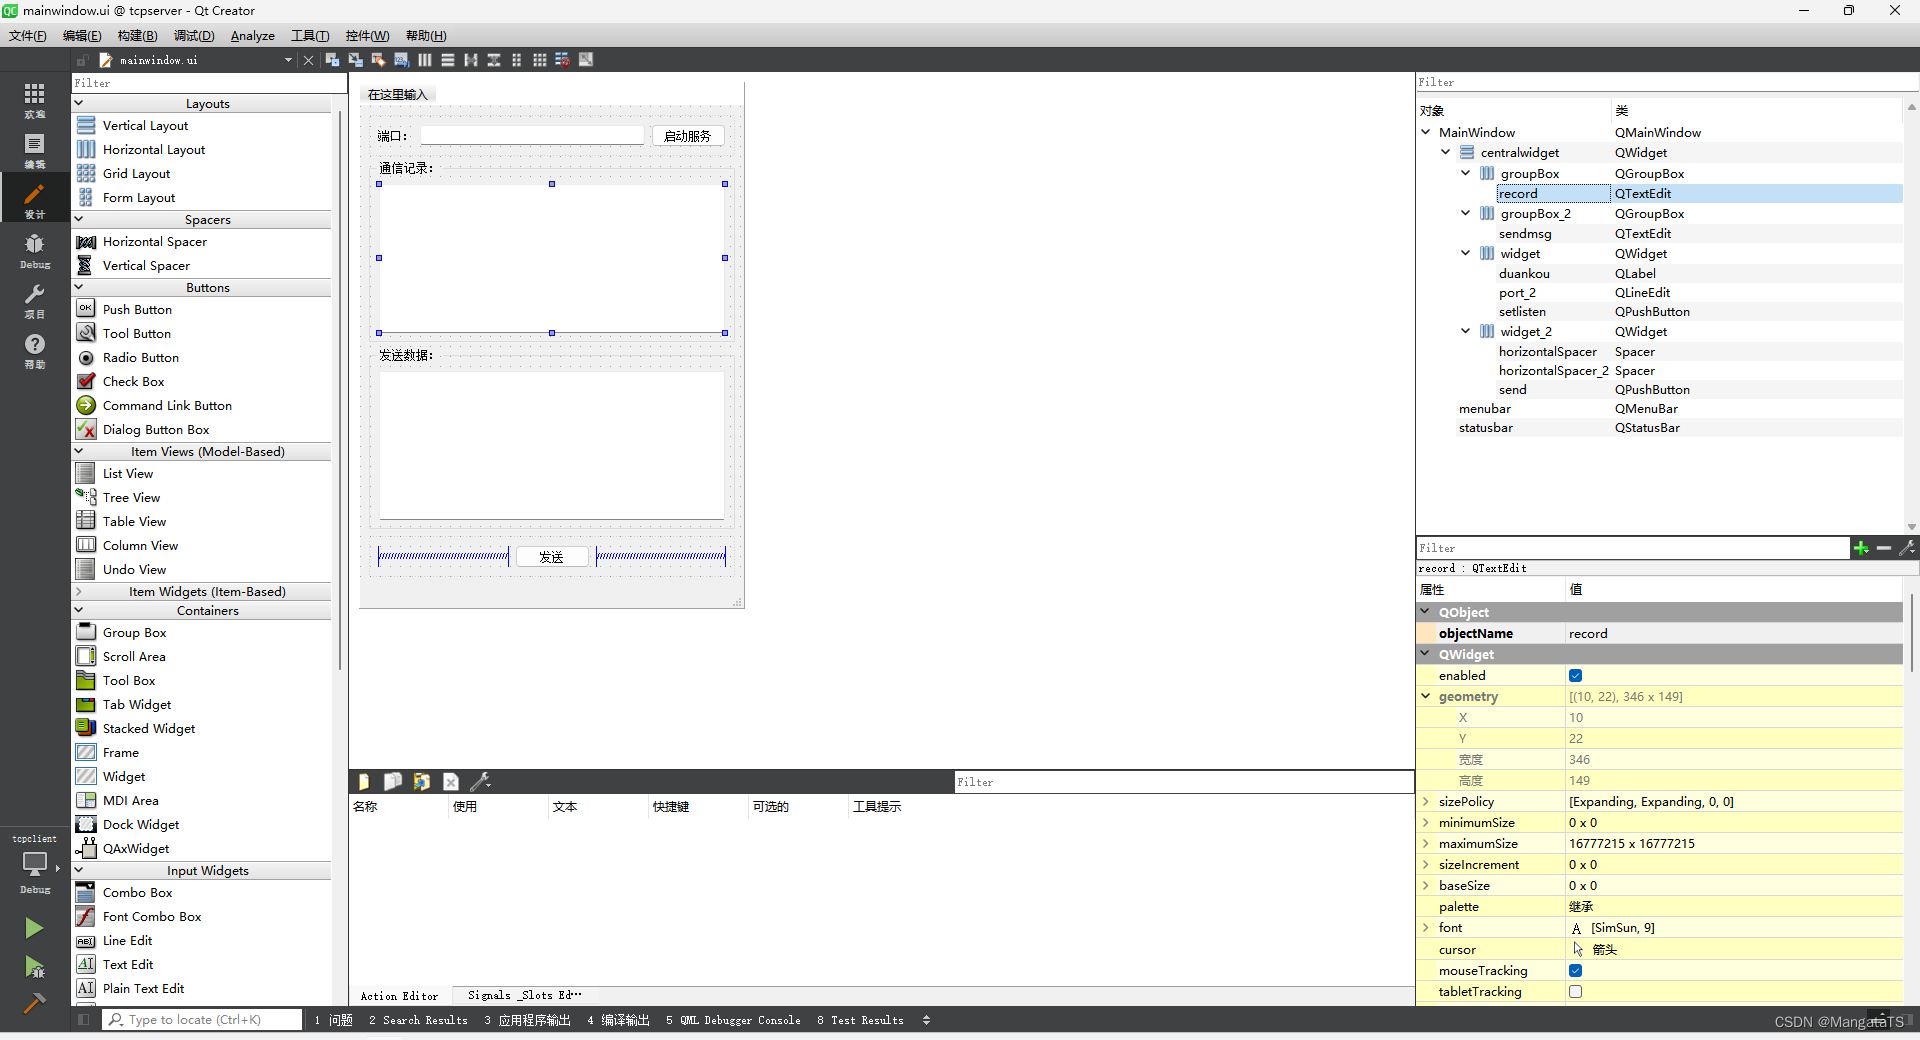Open mainwindow.ui document dropdown arrow
This screenshot has width=1920, height=1040.
pyautogui.click(x=288, y=60)
